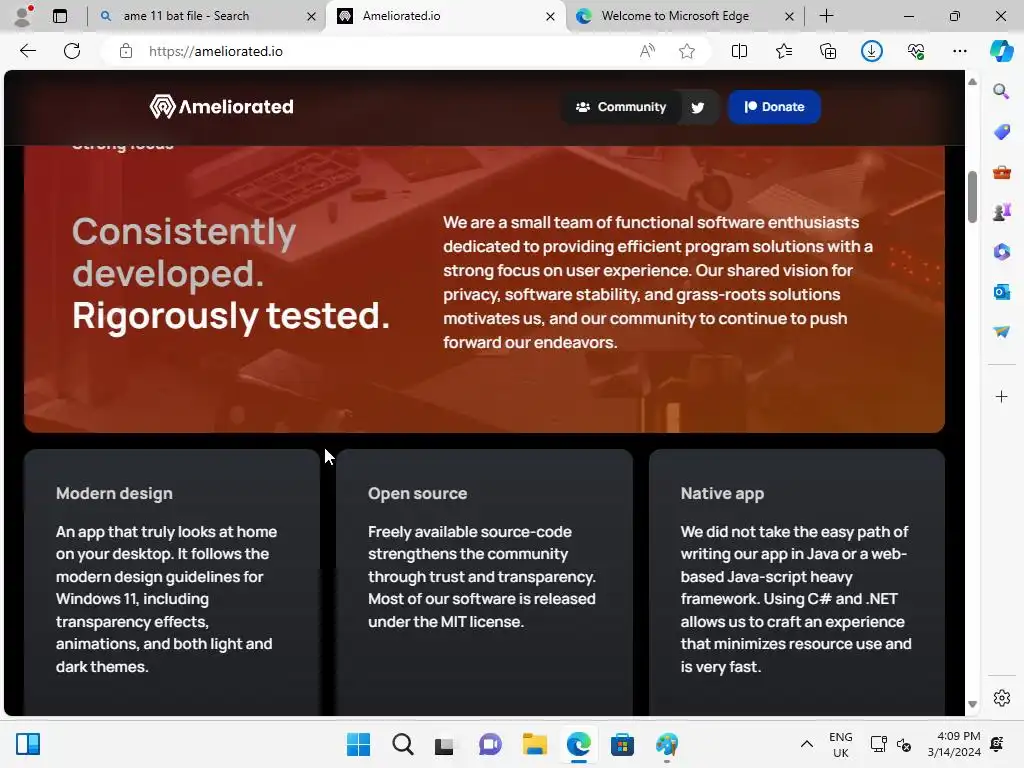Open the sidebar Search icon

click(1001, 91)
